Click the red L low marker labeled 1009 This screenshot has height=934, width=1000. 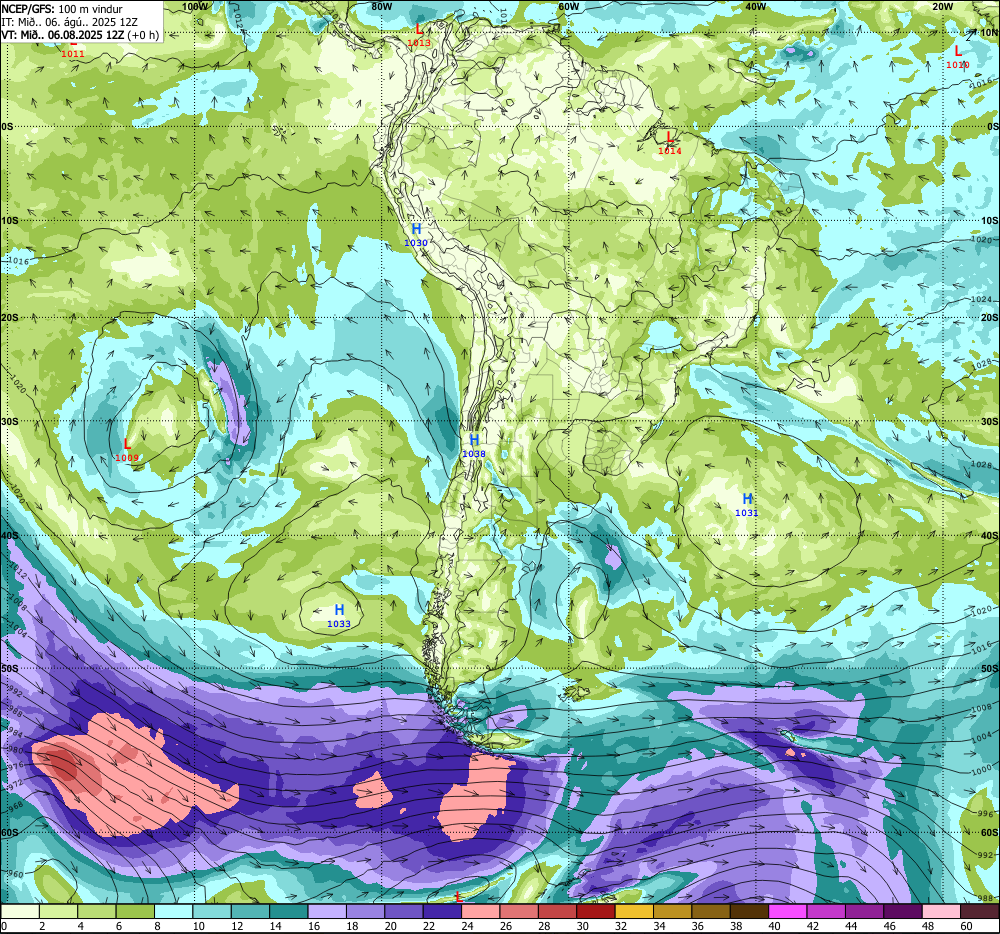(x=127, y=444)
